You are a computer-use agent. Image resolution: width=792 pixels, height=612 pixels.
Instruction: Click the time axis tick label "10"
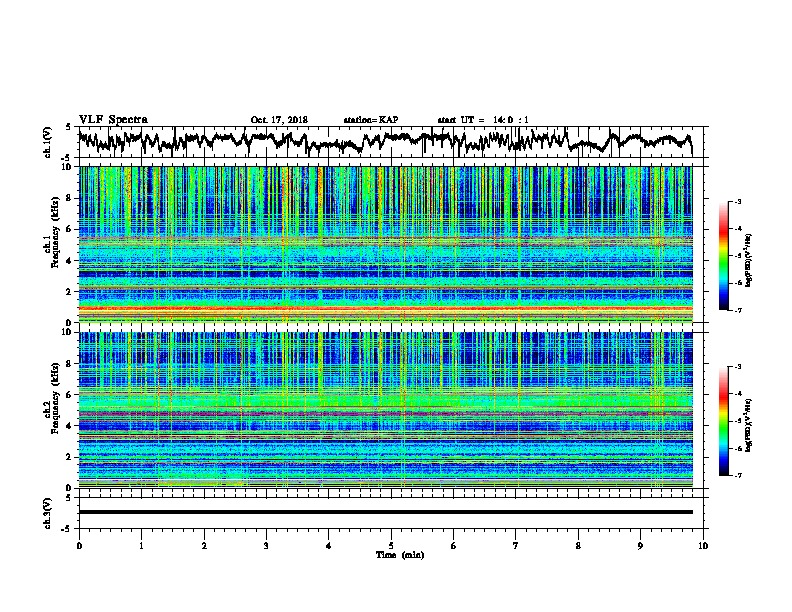(703, 546)
